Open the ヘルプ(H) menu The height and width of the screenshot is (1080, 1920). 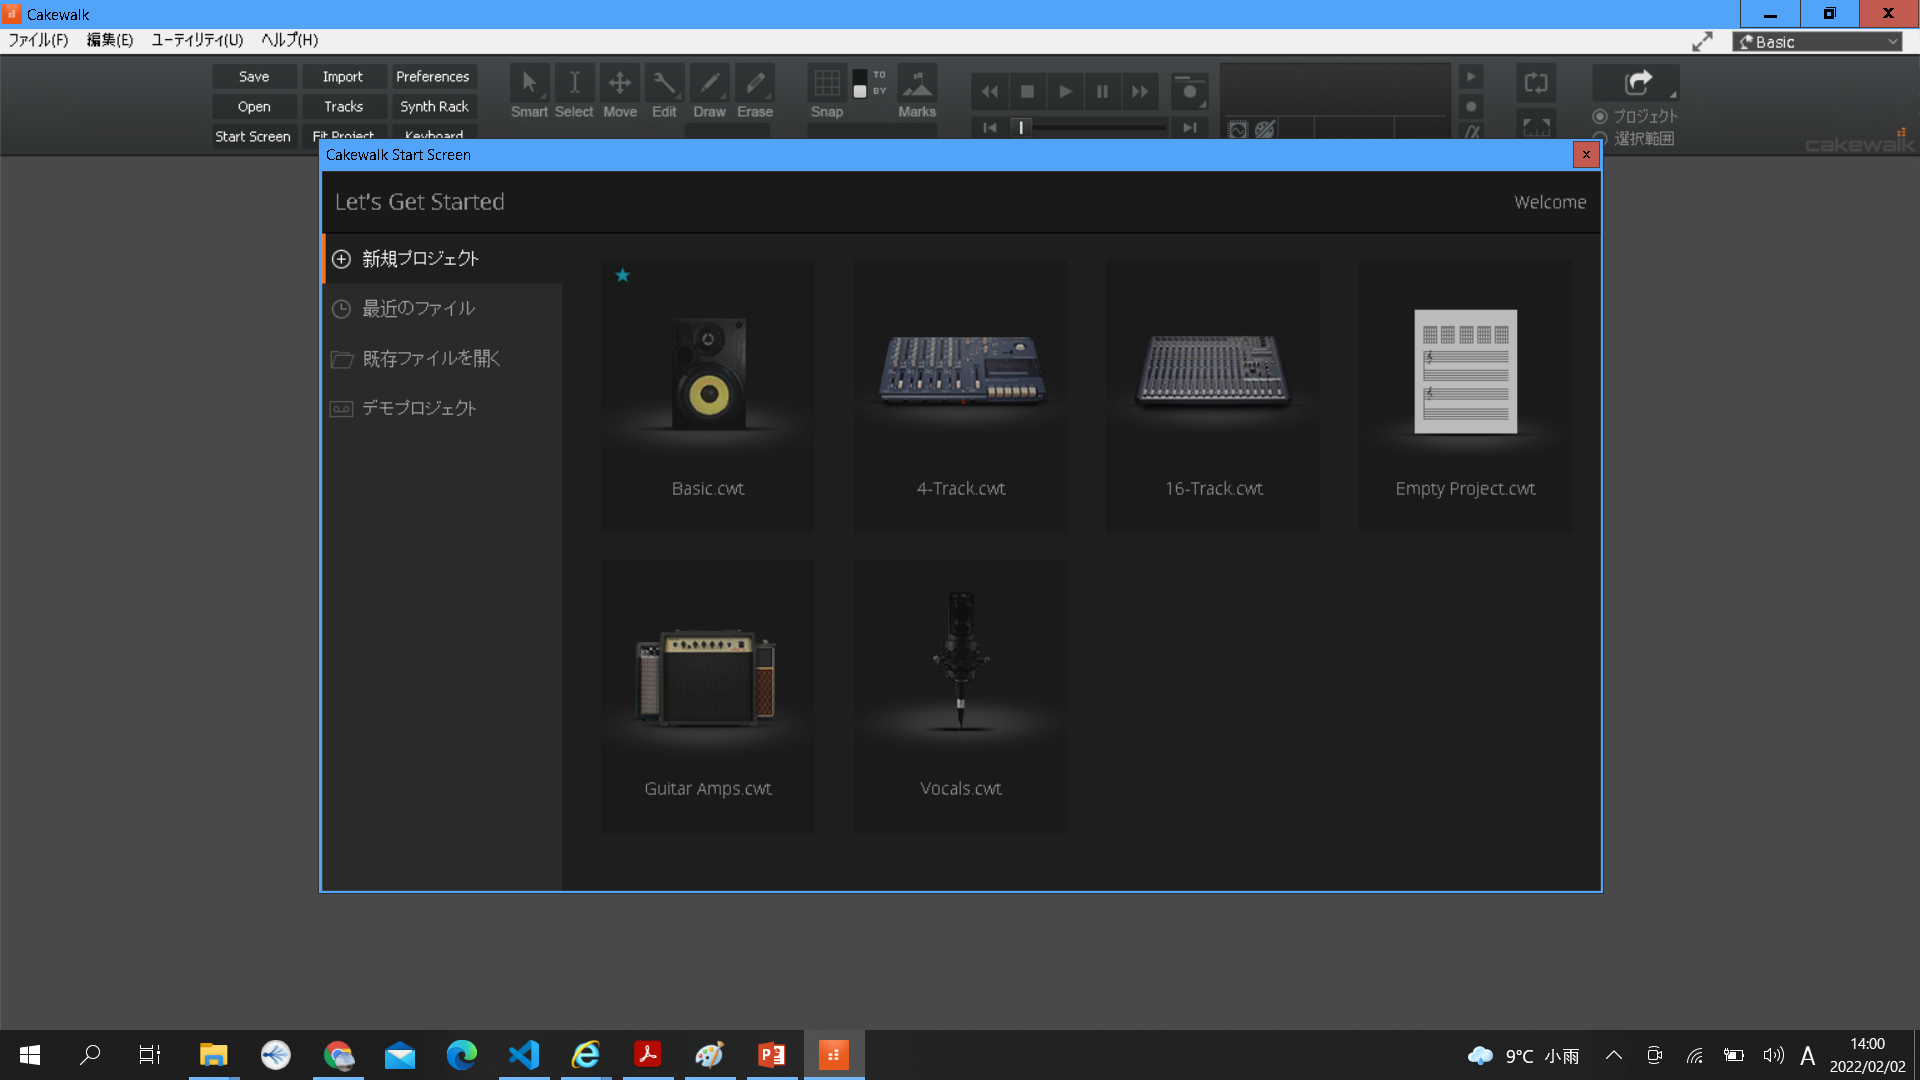click(289, 40)
